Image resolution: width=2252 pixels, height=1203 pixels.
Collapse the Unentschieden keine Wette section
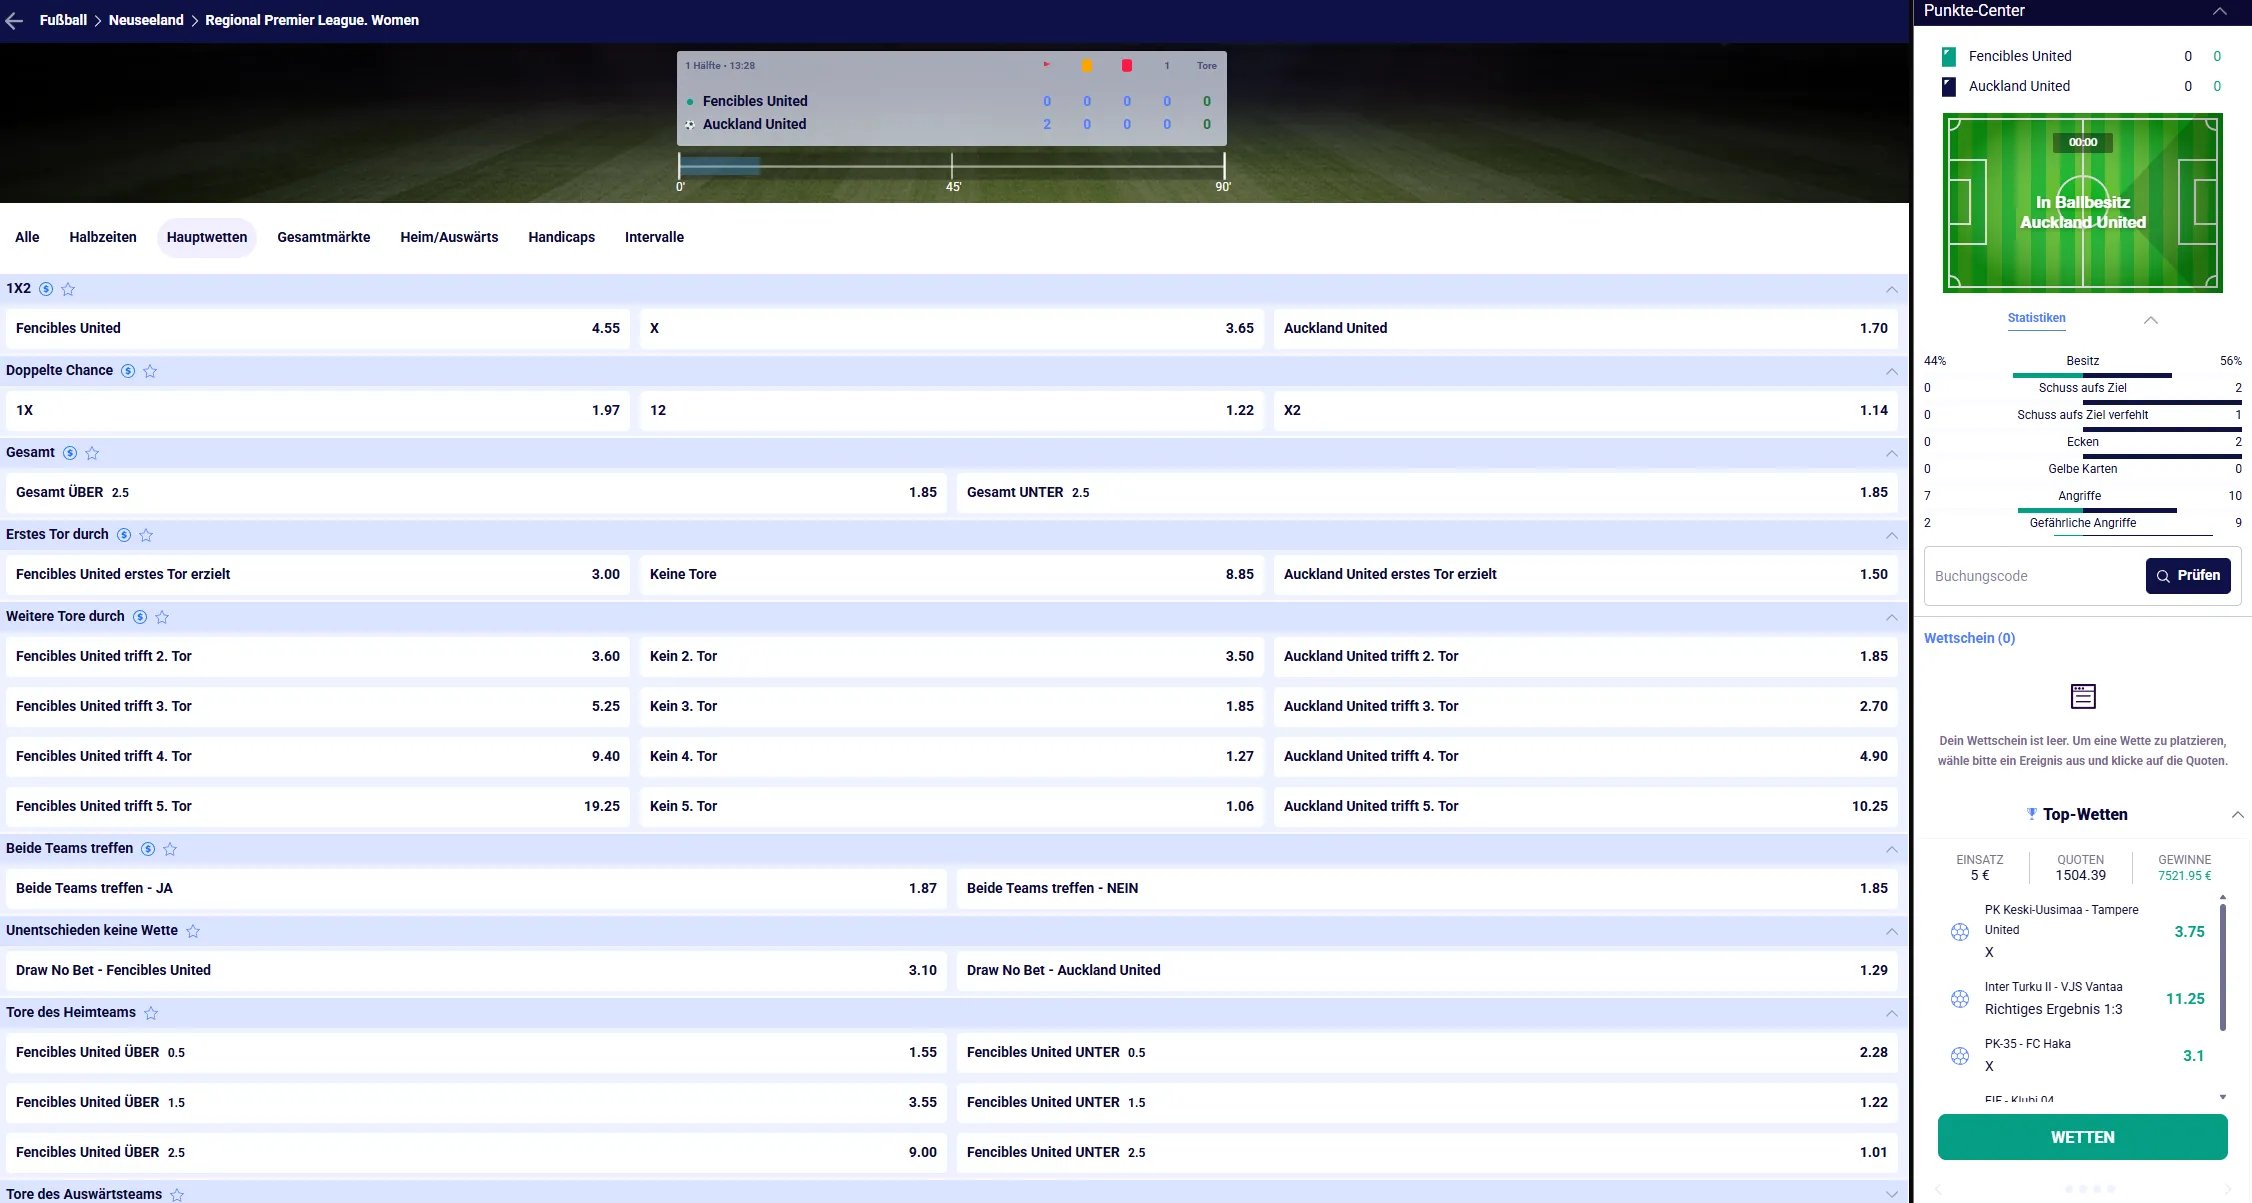1891,931
